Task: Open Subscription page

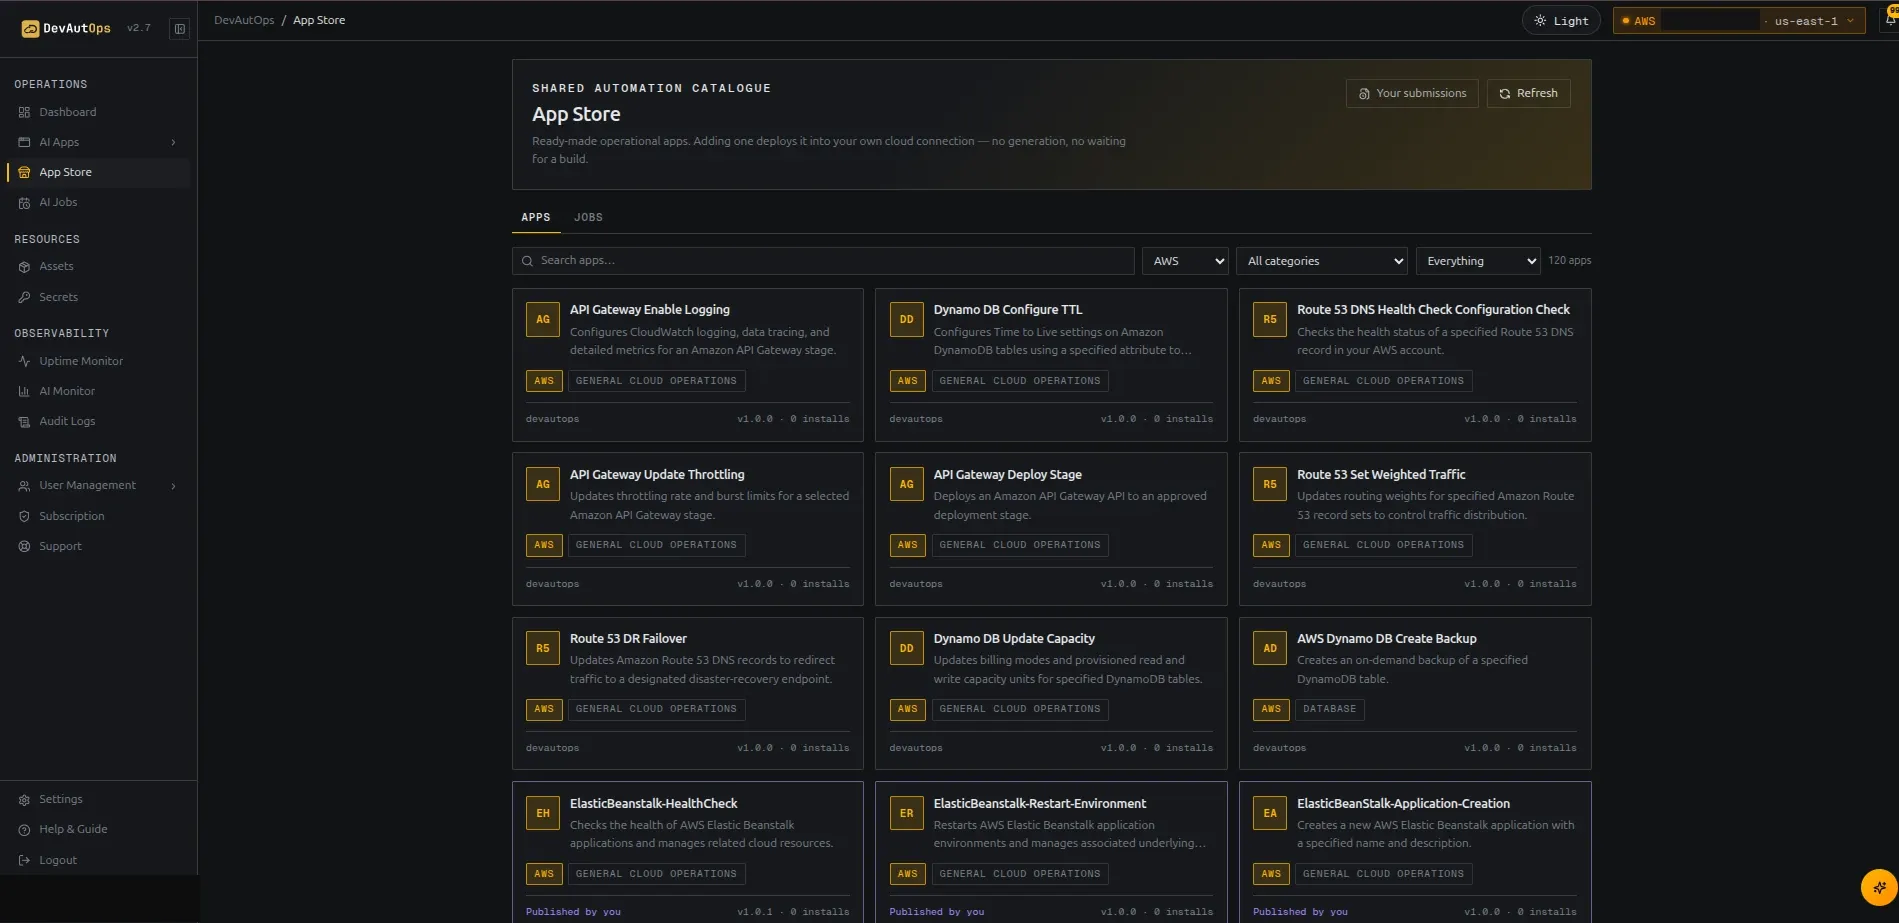Action: click(97, 516)
